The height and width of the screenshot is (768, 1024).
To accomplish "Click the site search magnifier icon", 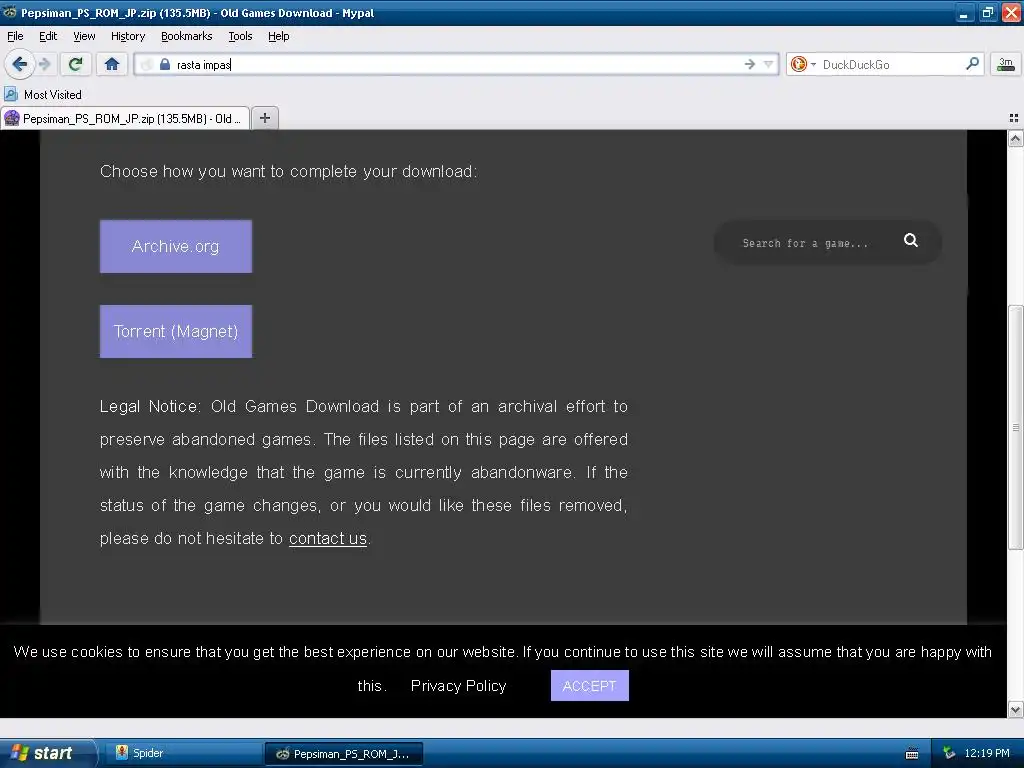I will (x=910, y=240).
